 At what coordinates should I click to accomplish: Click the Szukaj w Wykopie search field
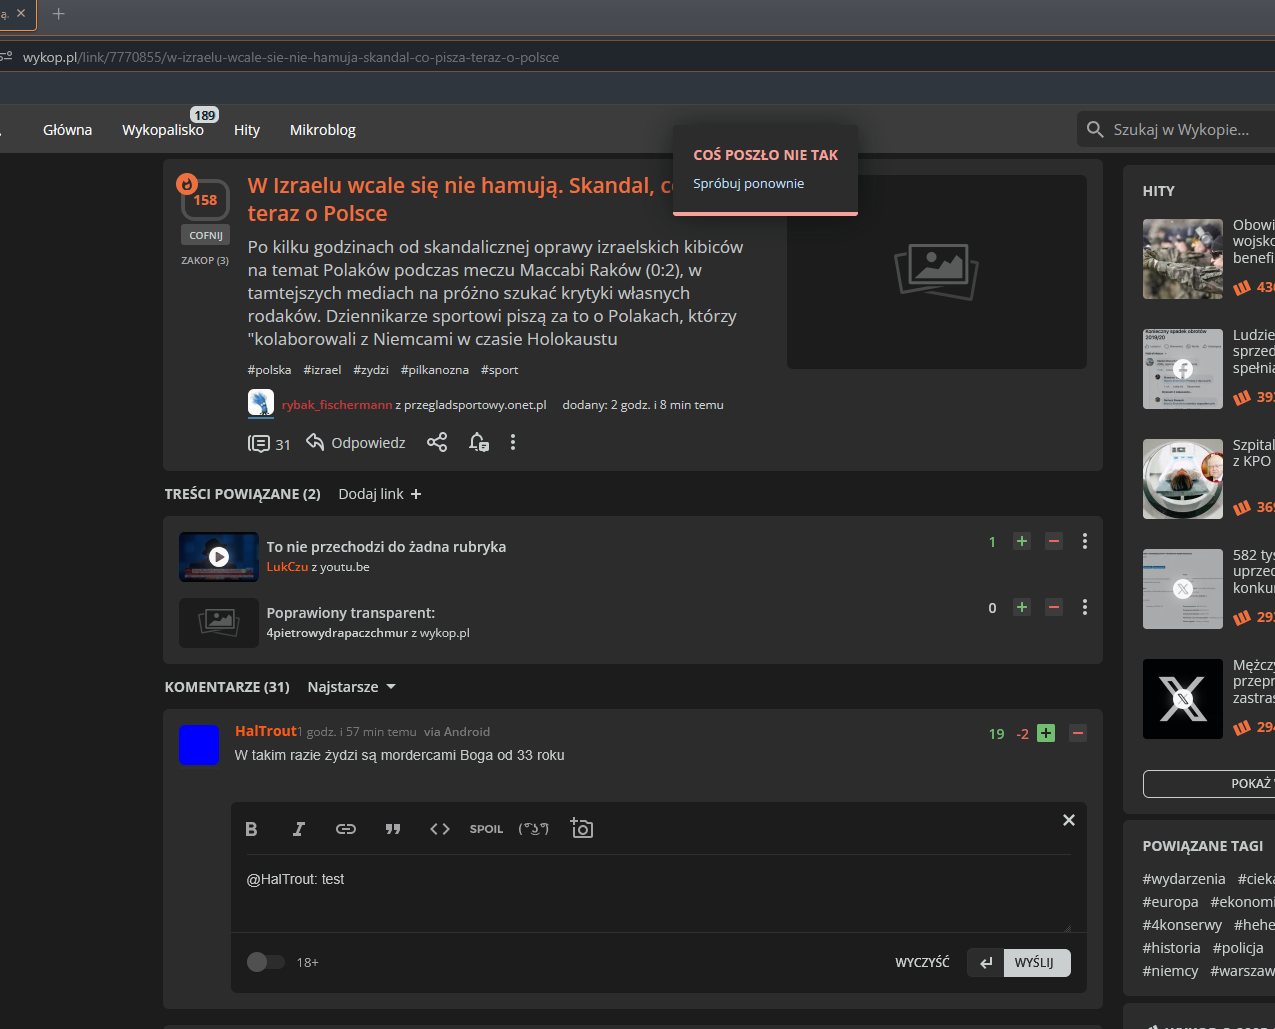click(x=1181, y=129)
